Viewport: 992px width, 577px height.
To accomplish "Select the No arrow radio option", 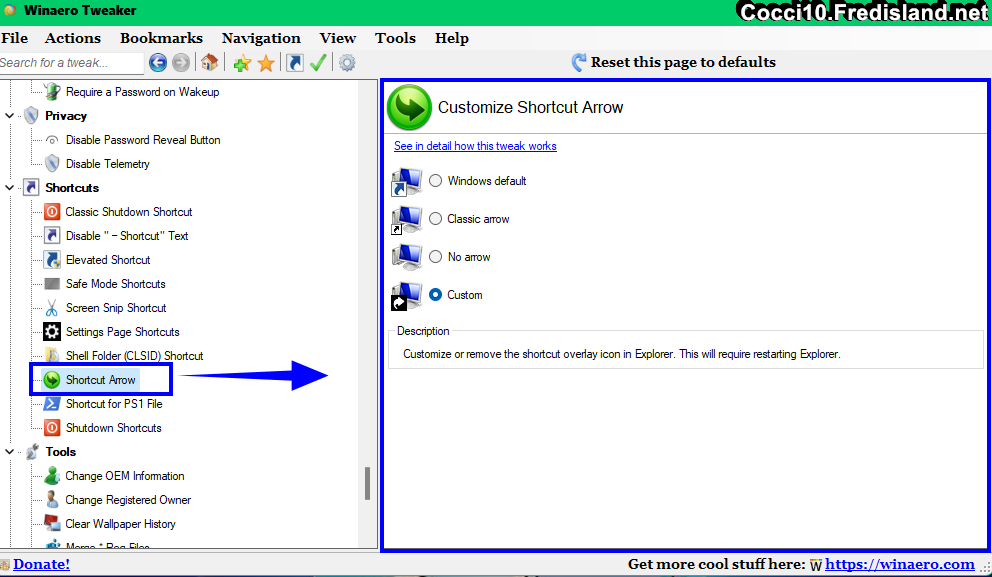I will 435,257.
